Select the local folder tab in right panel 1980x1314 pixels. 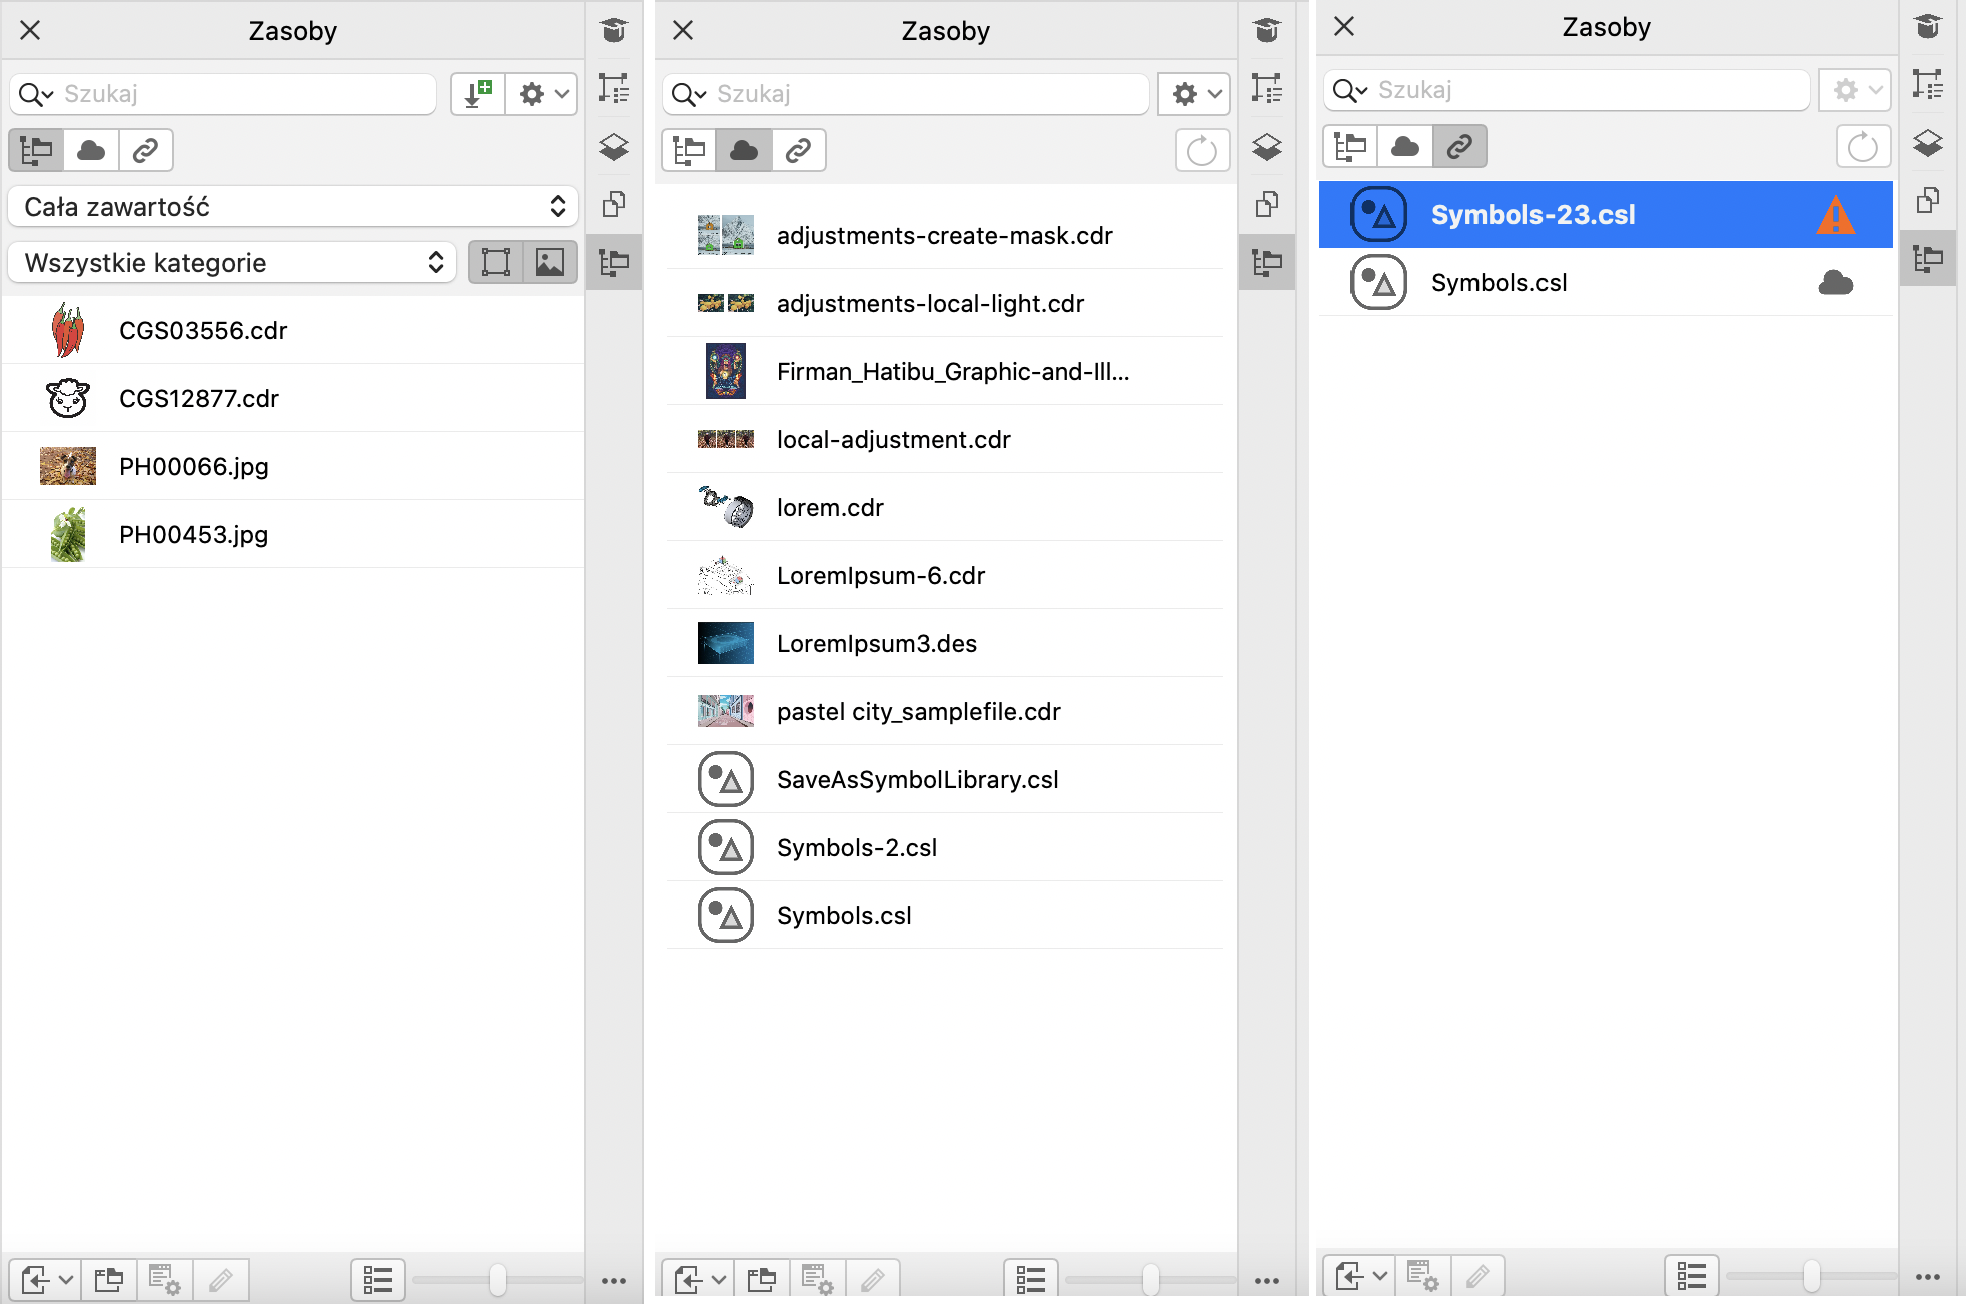(x=1350, y=147)
